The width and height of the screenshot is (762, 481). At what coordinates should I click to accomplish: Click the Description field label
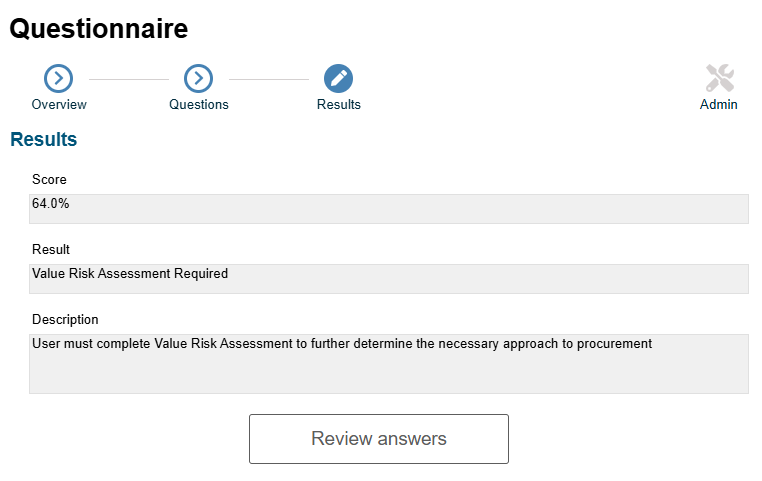point(65,319)
